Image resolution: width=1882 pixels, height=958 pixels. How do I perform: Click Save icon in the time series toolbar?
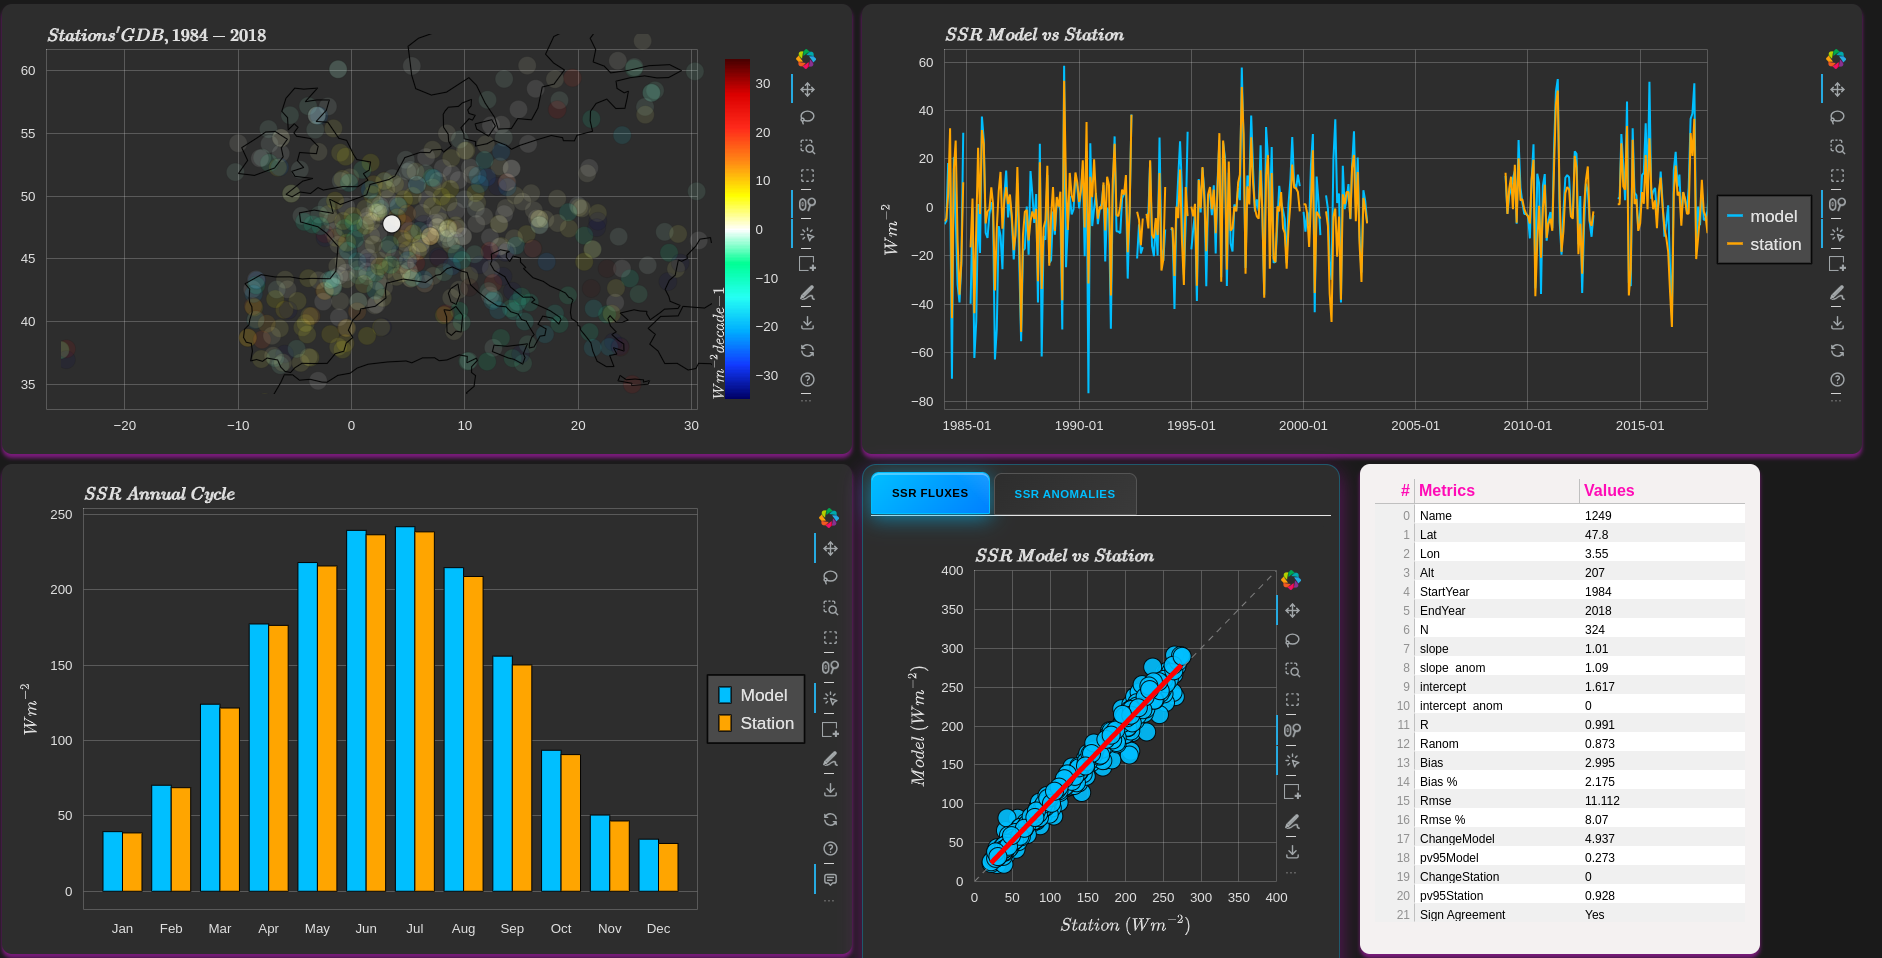click(1837, 323)
